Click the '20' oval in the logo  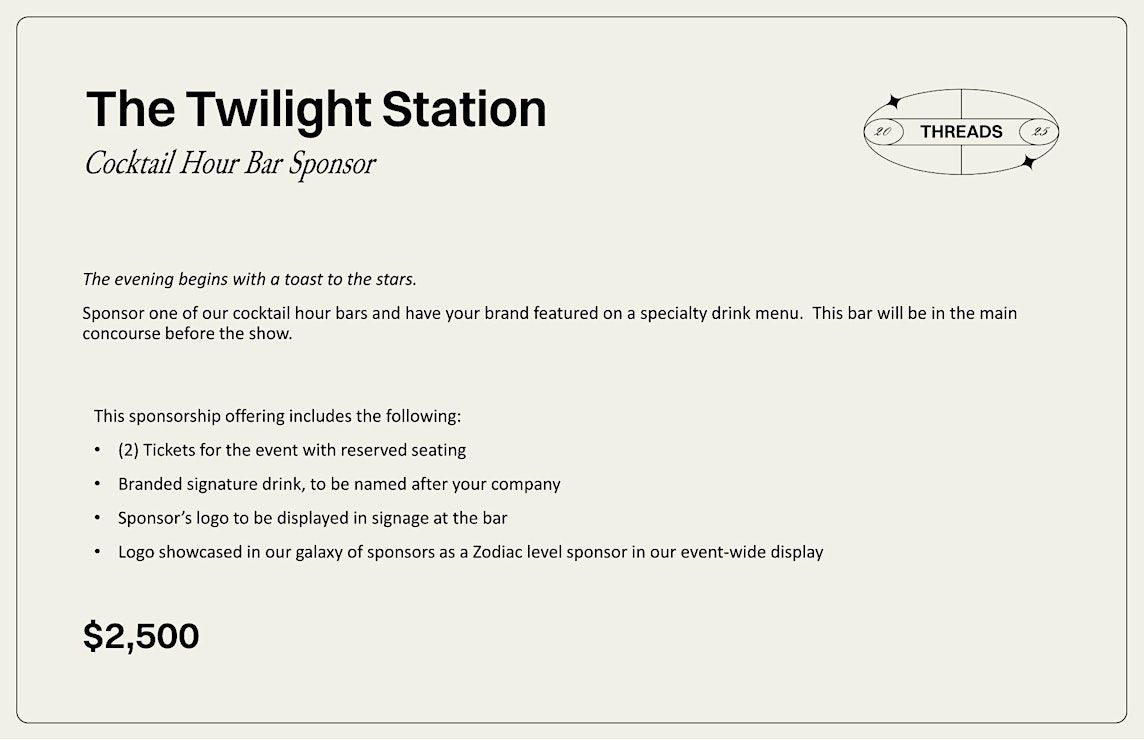884,132
